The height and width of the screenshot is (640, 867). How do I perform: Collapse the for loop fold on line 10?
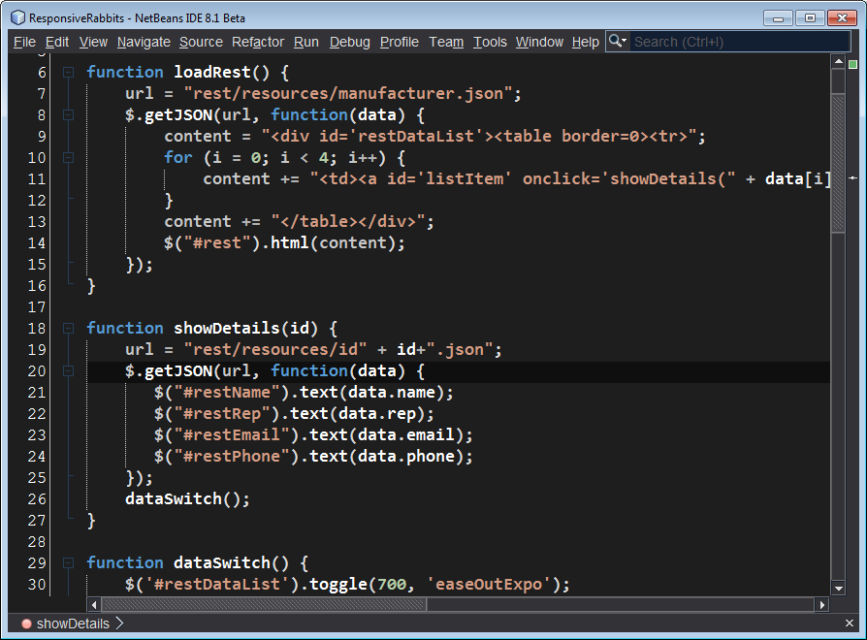click(x=67, y=158)
